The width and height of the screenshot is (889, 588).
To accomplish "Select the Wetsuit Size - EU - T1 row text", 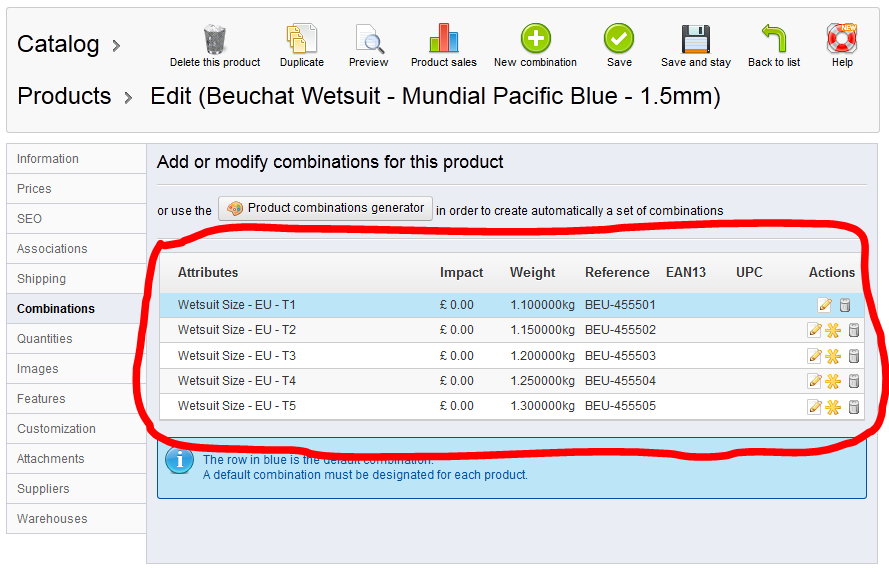I will [x=237, y=305].
